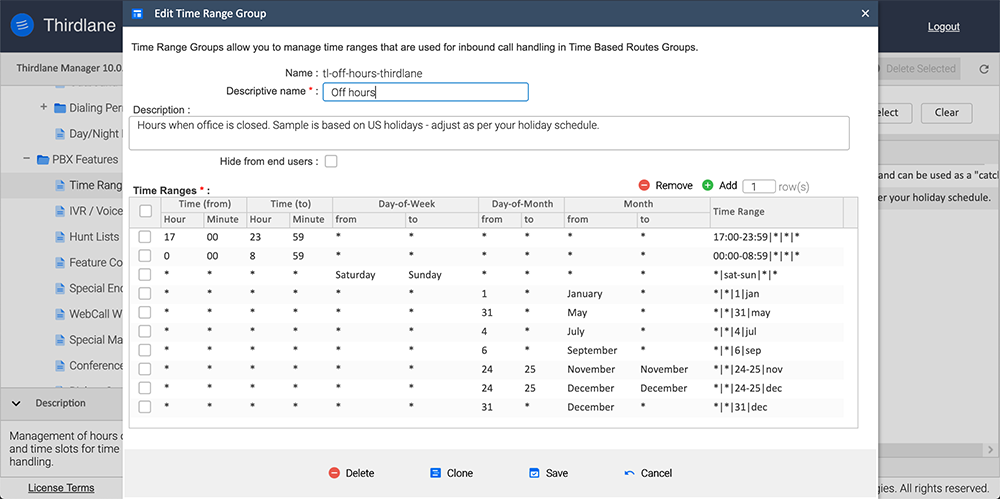Click the Description text area

pos(489,133)
